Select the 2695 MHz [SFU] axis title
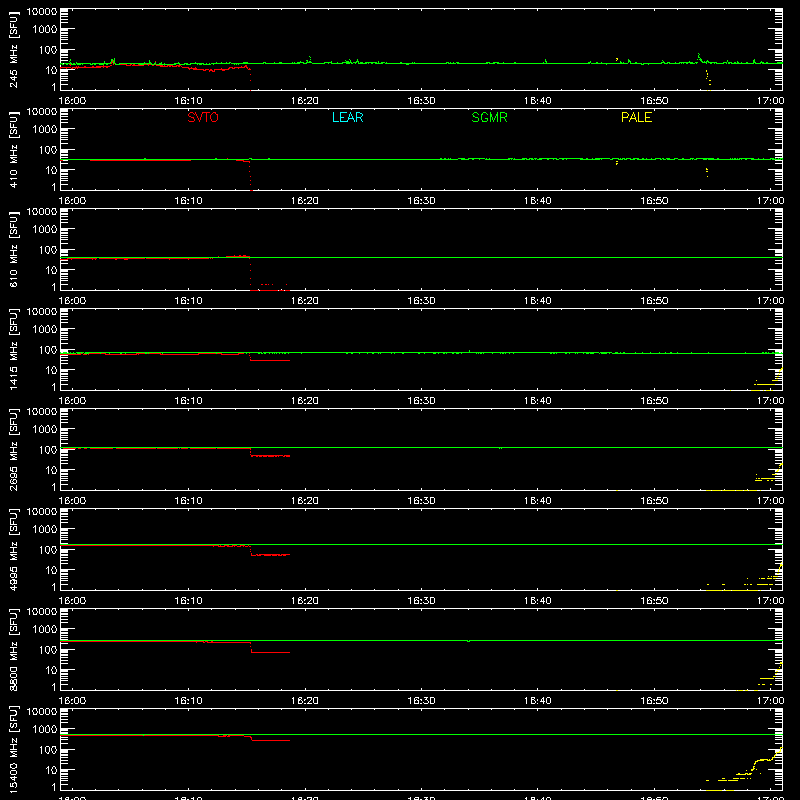Viewport: 800px width, 800px height. 13,449
